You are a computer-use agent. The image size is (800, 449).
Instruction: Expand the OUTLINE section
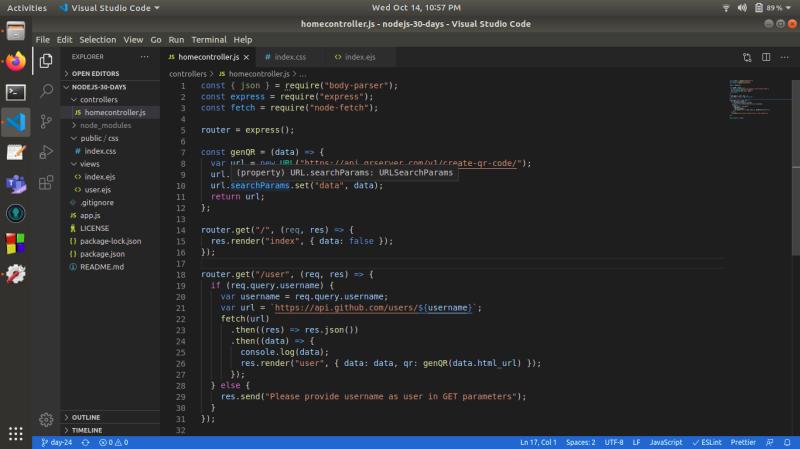click(x=86, y=417)
